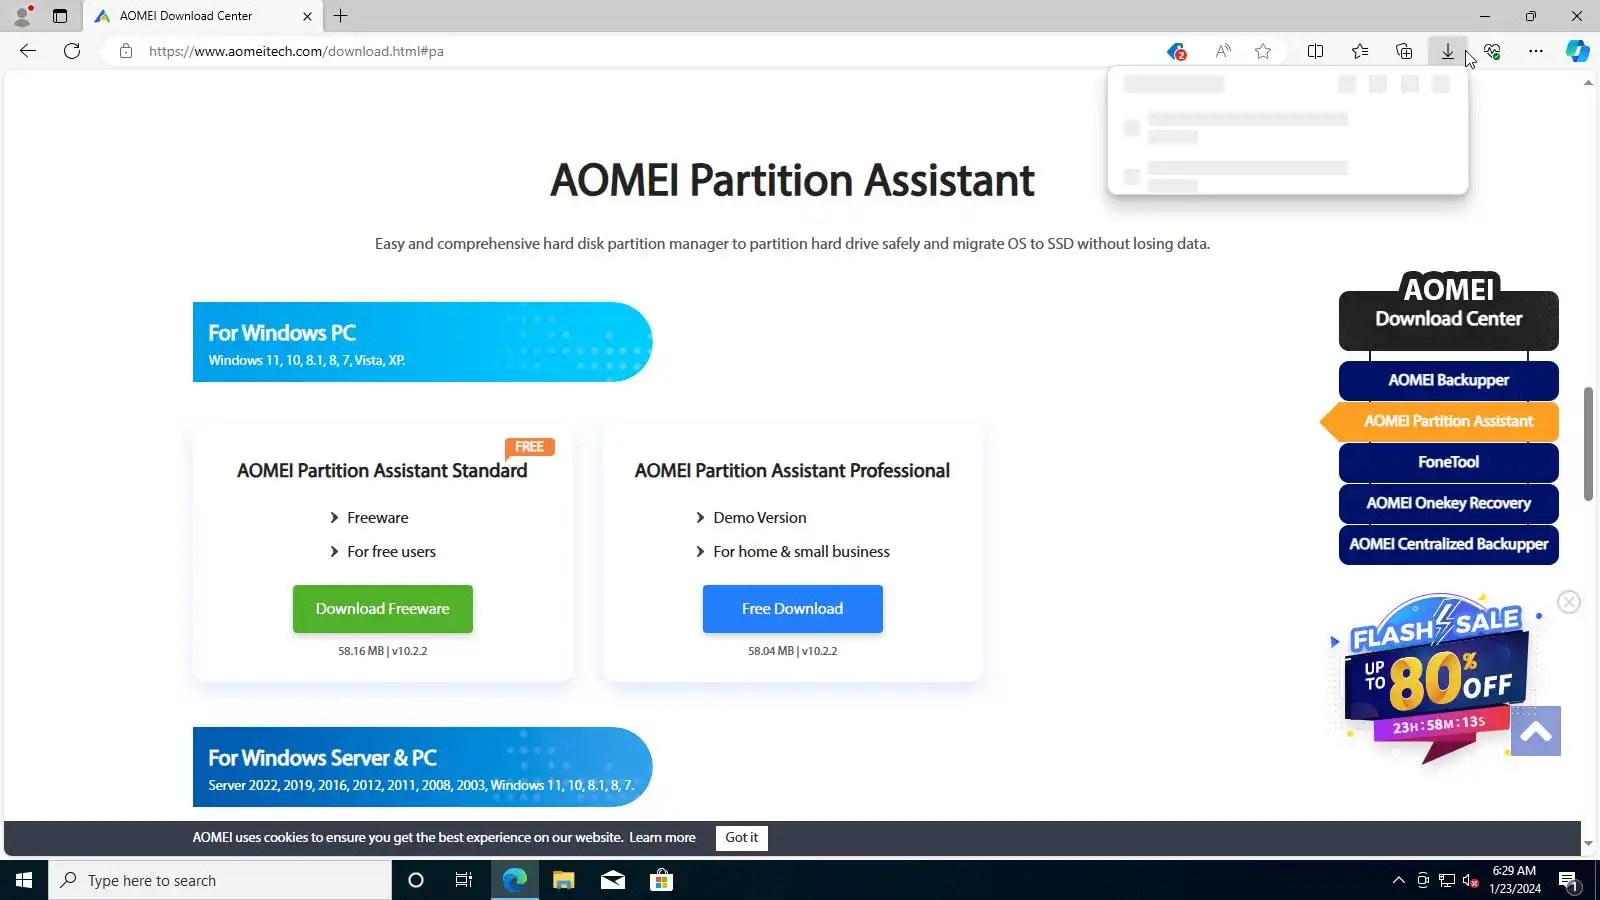
Task: Click the Demo Version bullet text
Action: [760, 518]
